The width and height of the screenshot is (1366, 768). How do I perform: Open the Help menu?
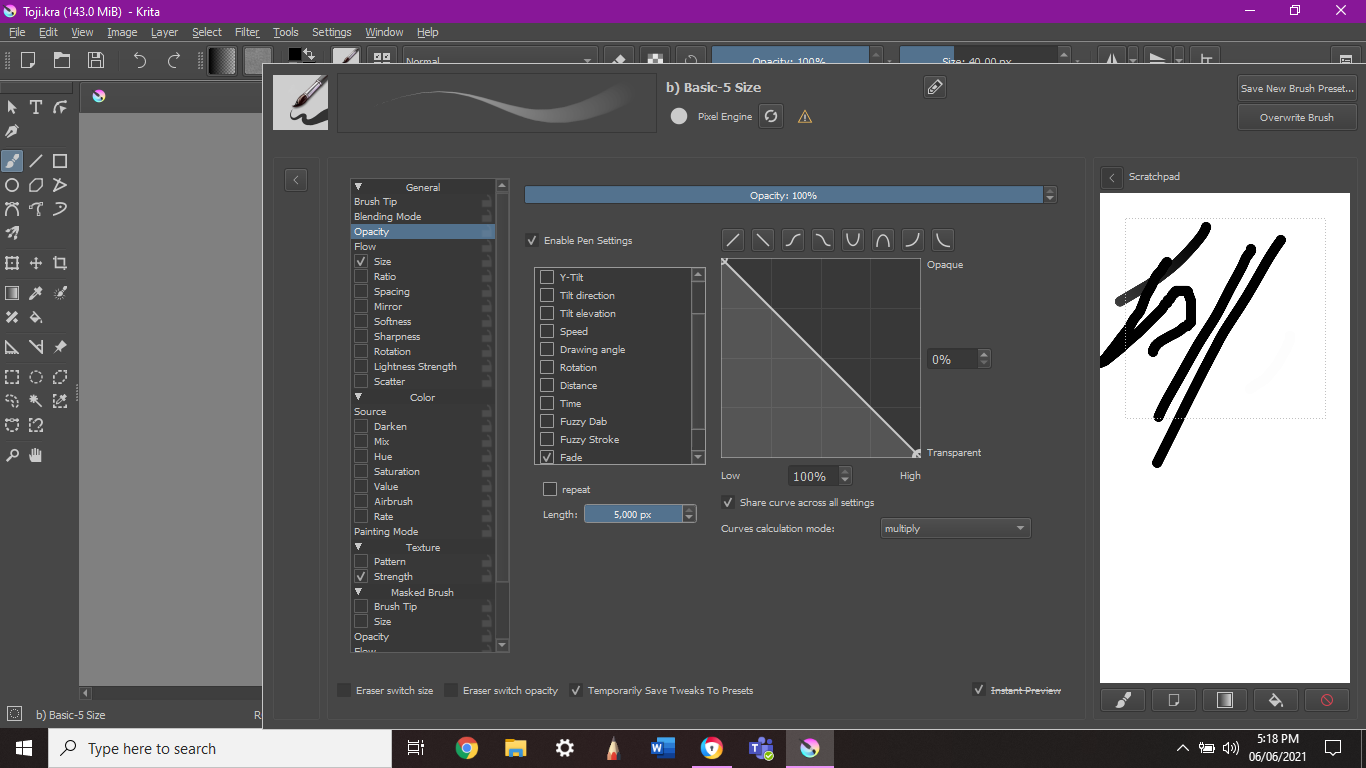point(428,32)
